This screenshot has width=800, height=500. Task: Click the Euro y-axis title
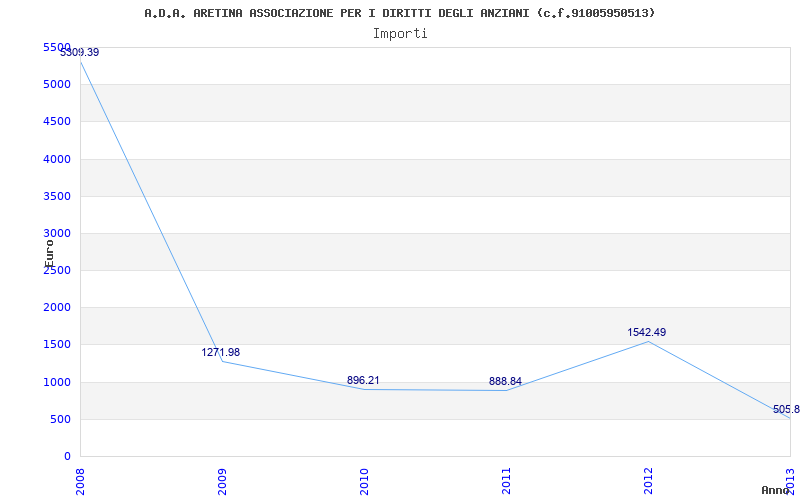click(x=48, y=254)
